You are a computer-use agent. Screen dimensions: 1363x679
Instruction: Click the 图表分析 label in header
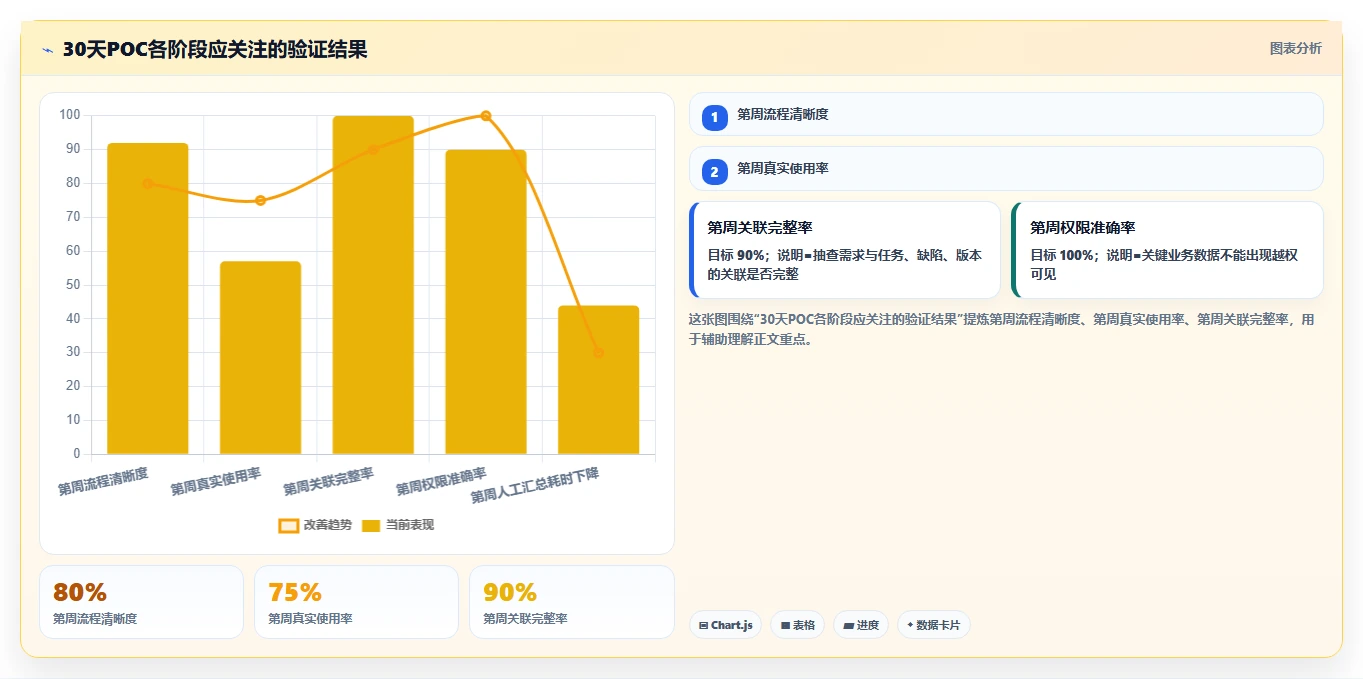click(x=1295, y=48)
